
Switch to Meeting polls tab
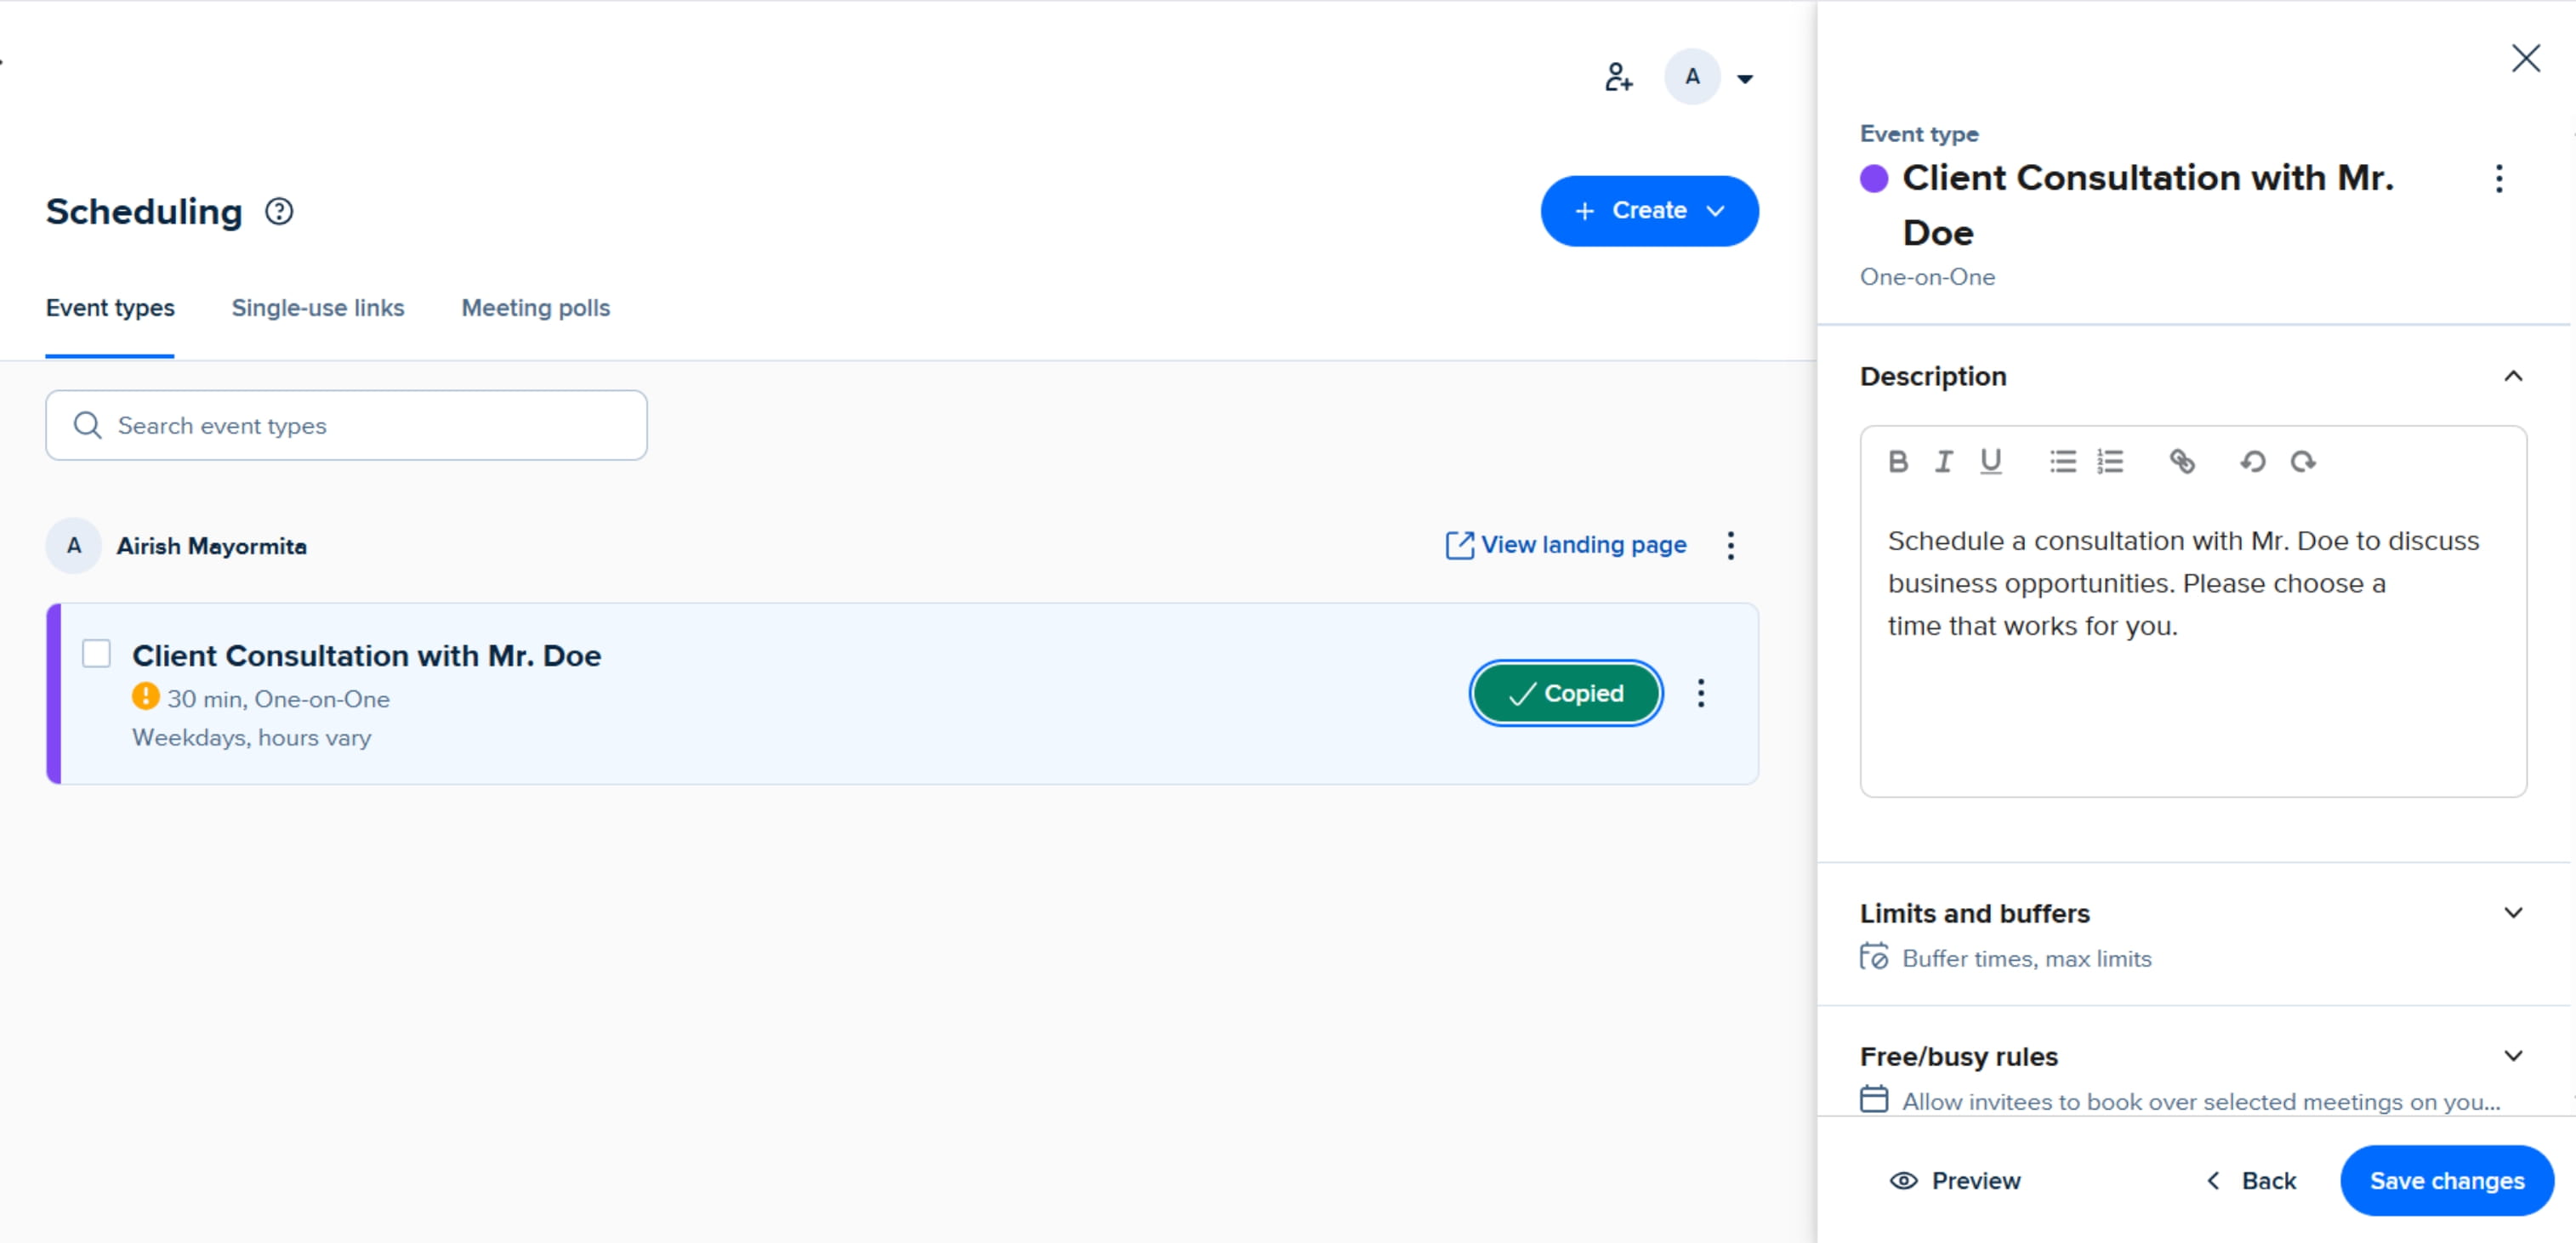(535, 308)
